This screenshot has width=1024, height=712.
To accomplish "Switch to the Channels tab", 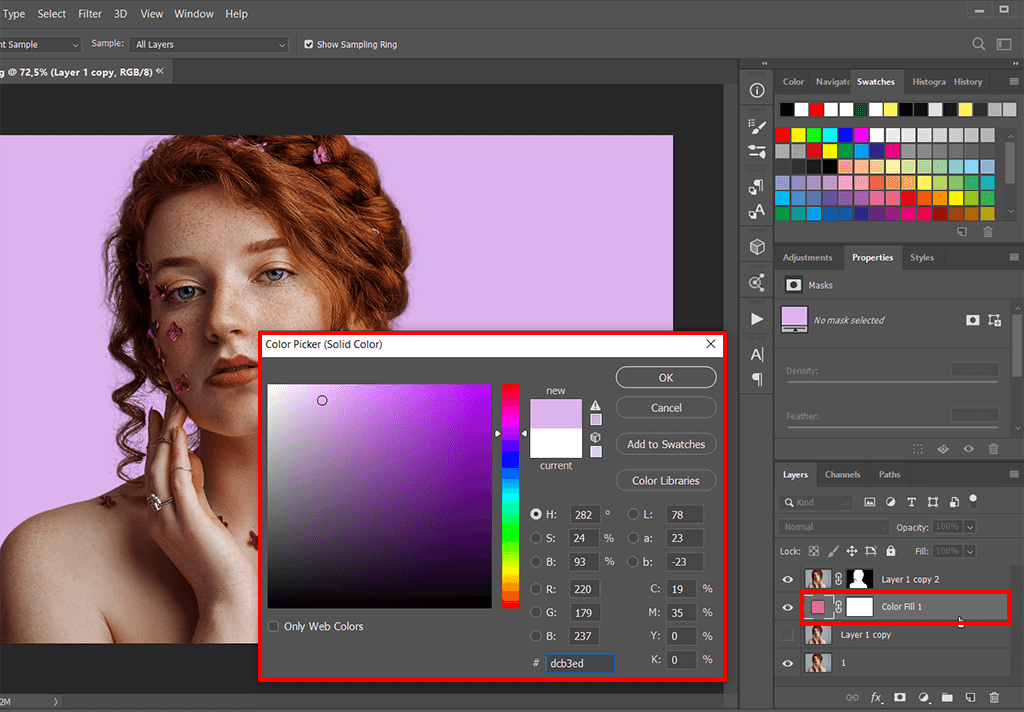I will pos(842,475).
